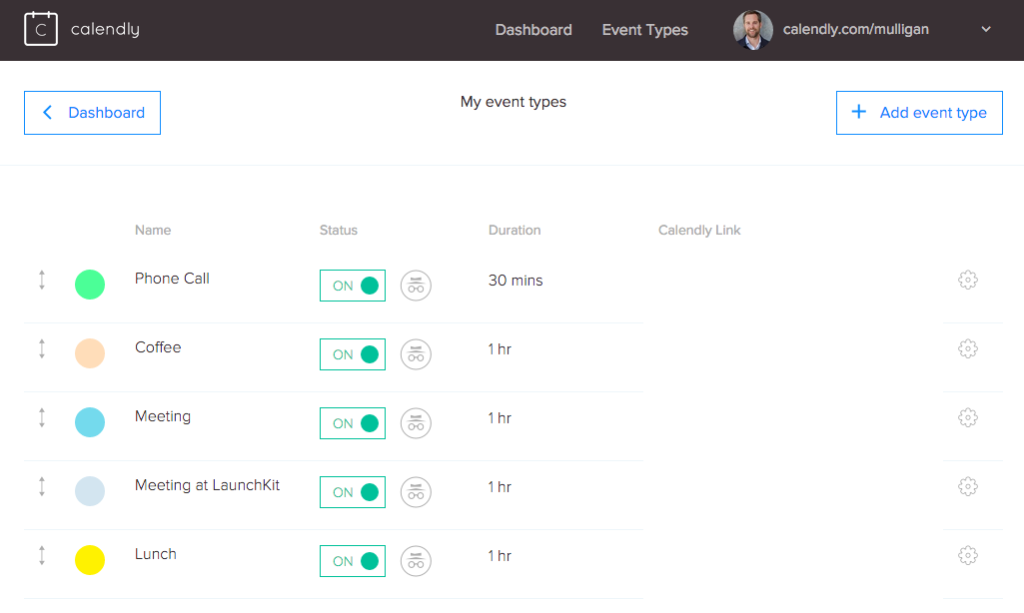Select the Lunch event name
Screen dimensions: 1024x613
coord(155,554)
